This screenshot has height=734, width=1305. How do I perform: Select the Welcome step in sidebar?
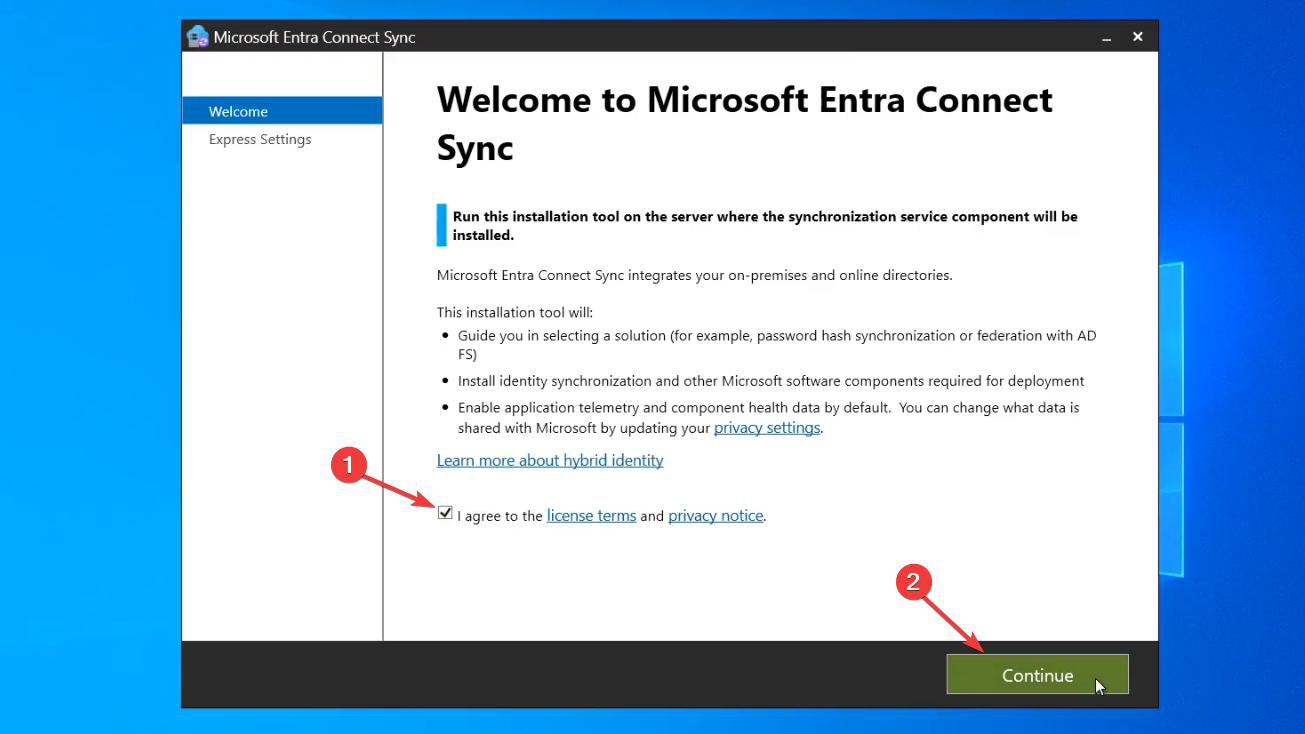(282, 111)
